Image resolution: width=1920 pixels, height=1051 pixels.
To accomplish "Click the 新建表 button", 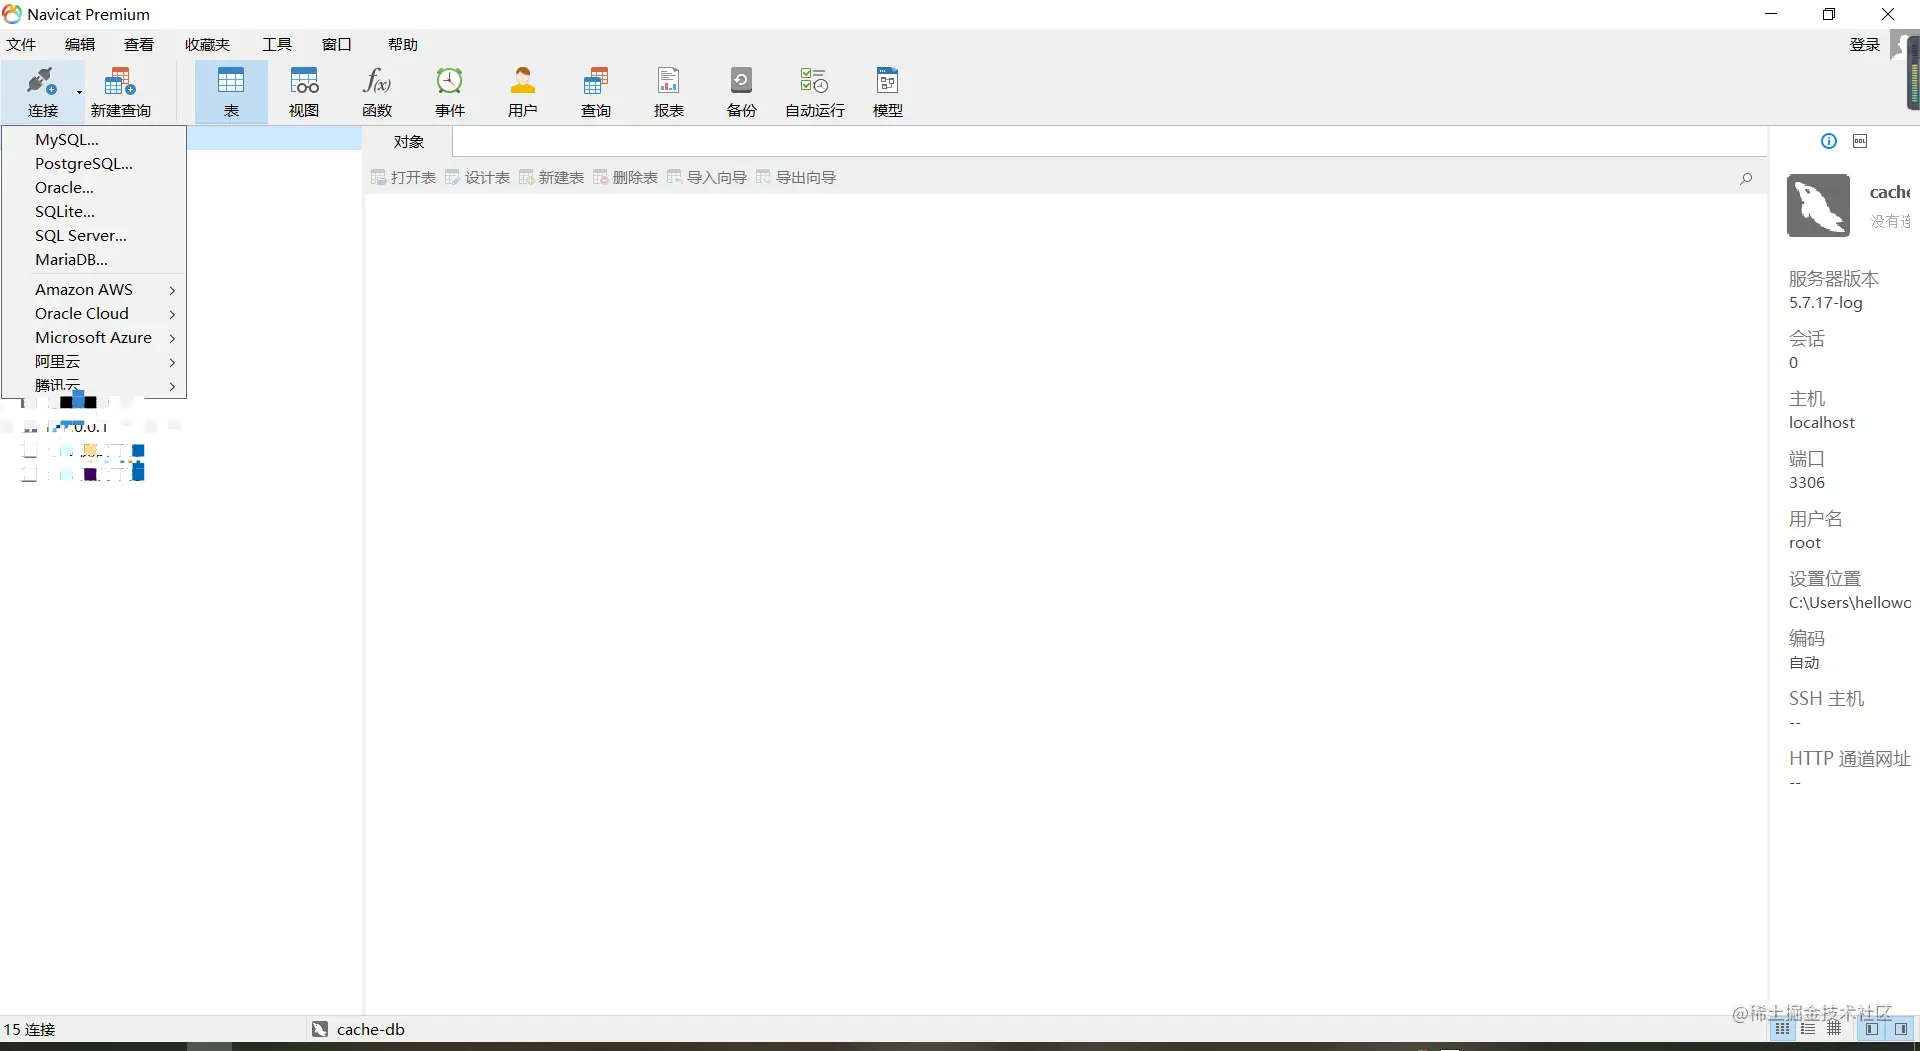I will [x=551, y=178].
